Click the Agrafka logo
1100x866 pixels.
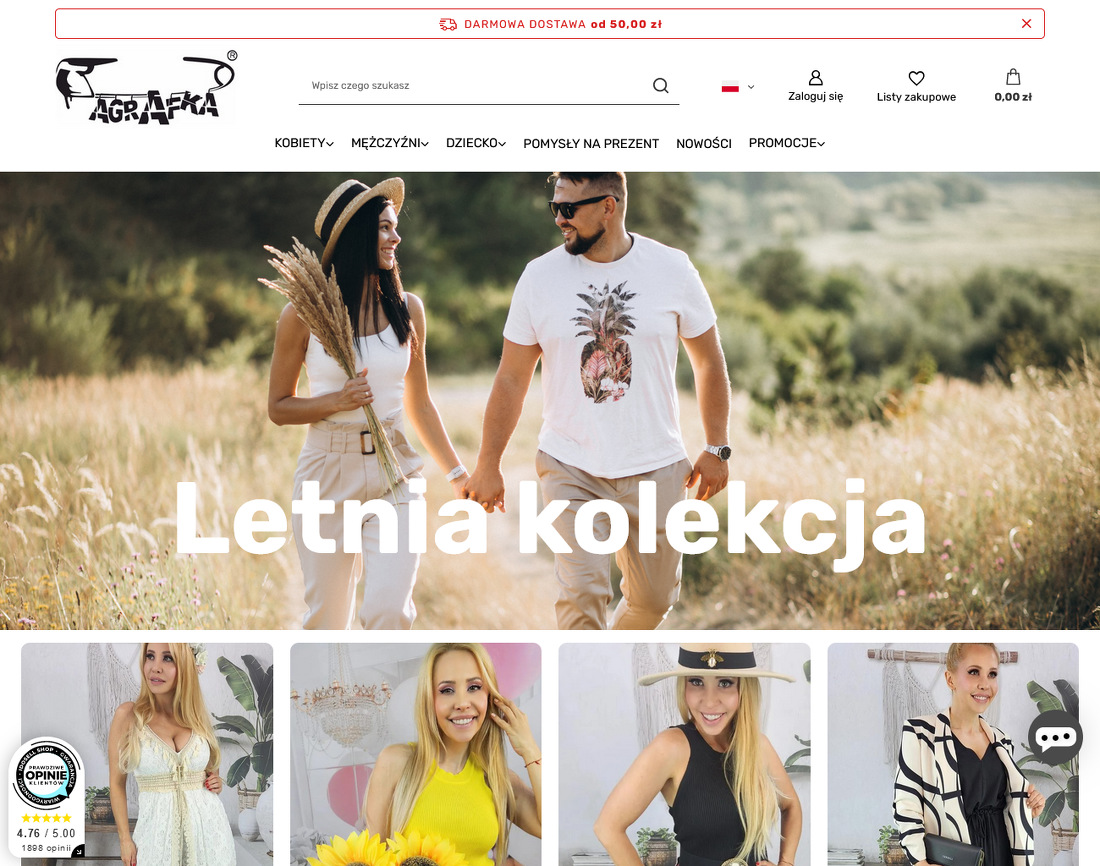click(x=147, y=88)
